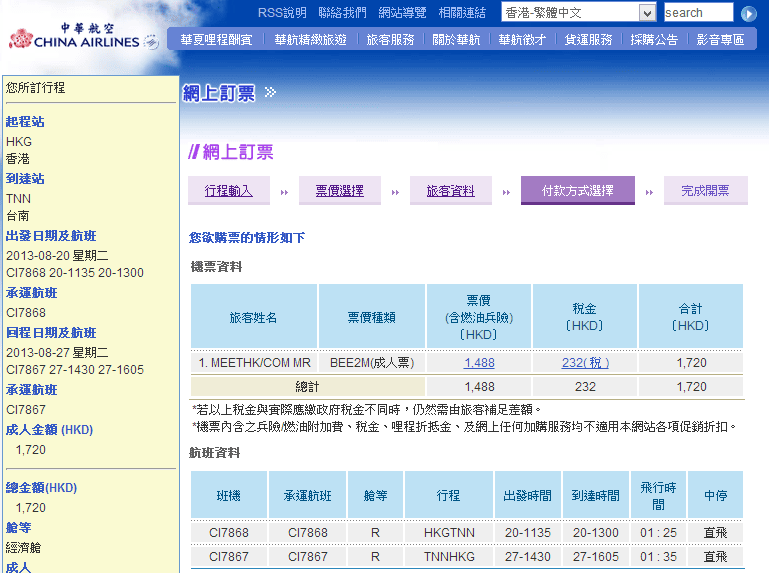The width and height of the screenshot is (769, 573).
Task: Go back to the 行程輸入 step
Action: [x=228, y=191]
